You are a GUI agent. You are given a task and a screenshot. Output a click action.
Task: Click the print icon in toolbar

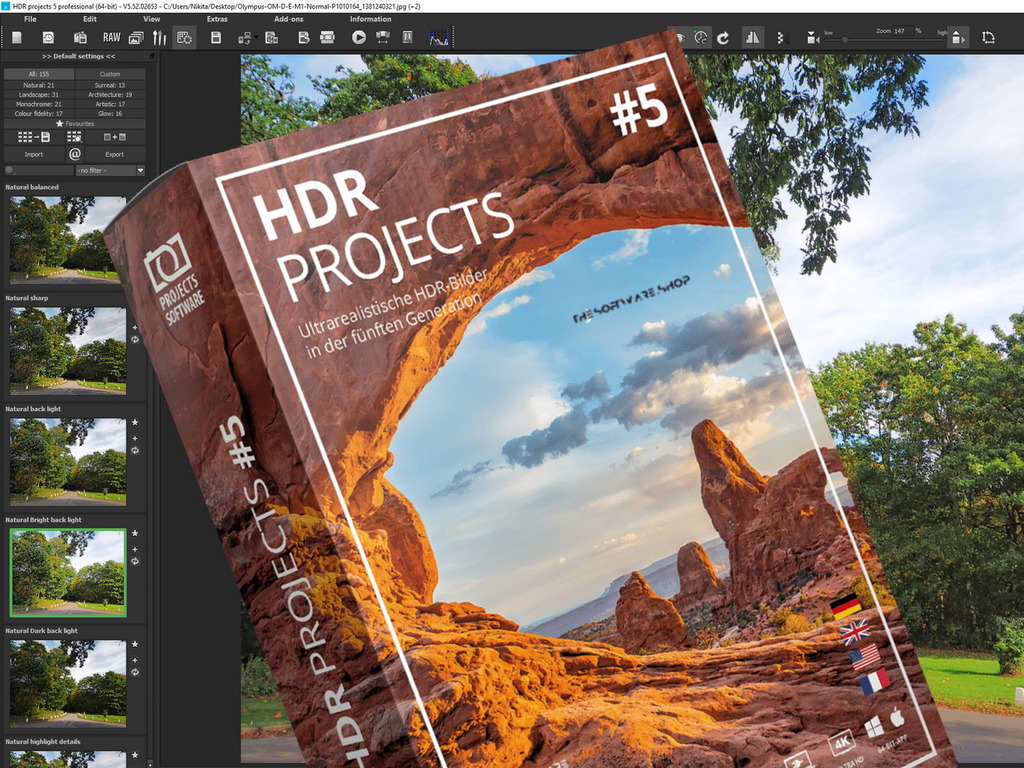tap(327, 38)
